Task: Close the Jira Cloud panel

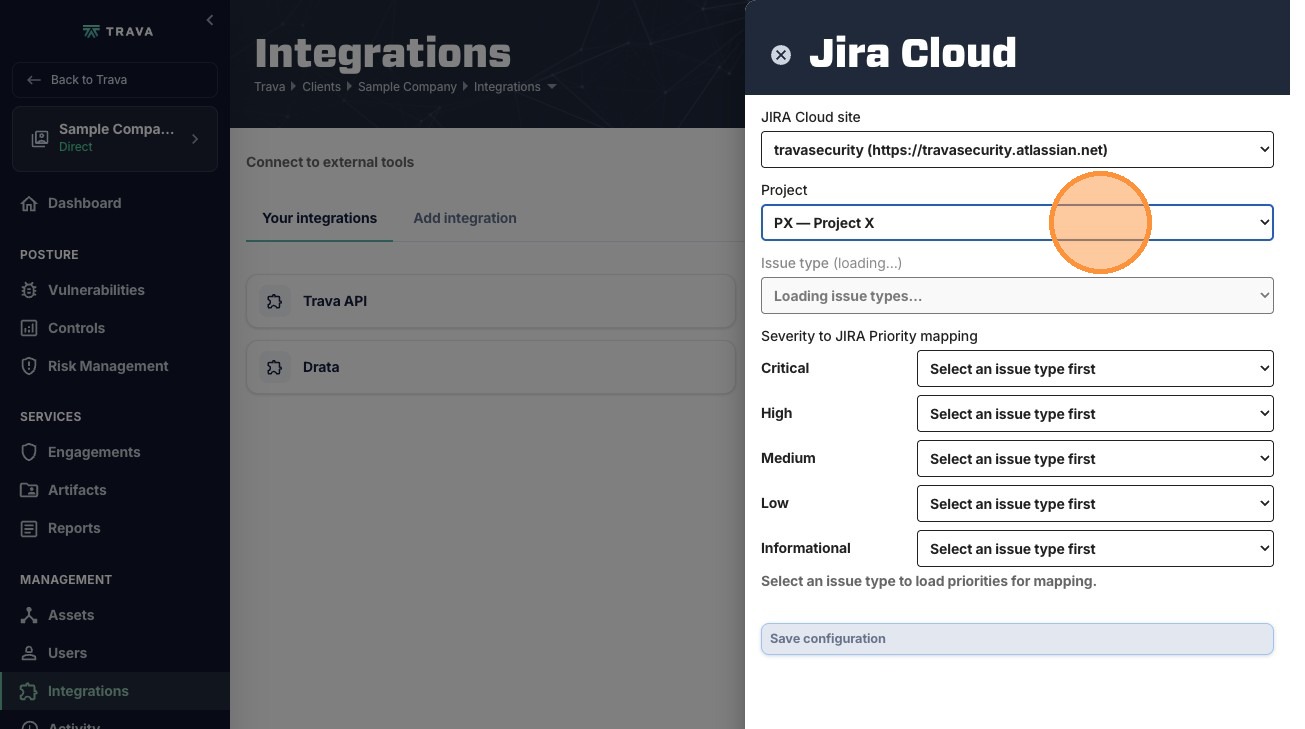Action: (x=781, y=55)
